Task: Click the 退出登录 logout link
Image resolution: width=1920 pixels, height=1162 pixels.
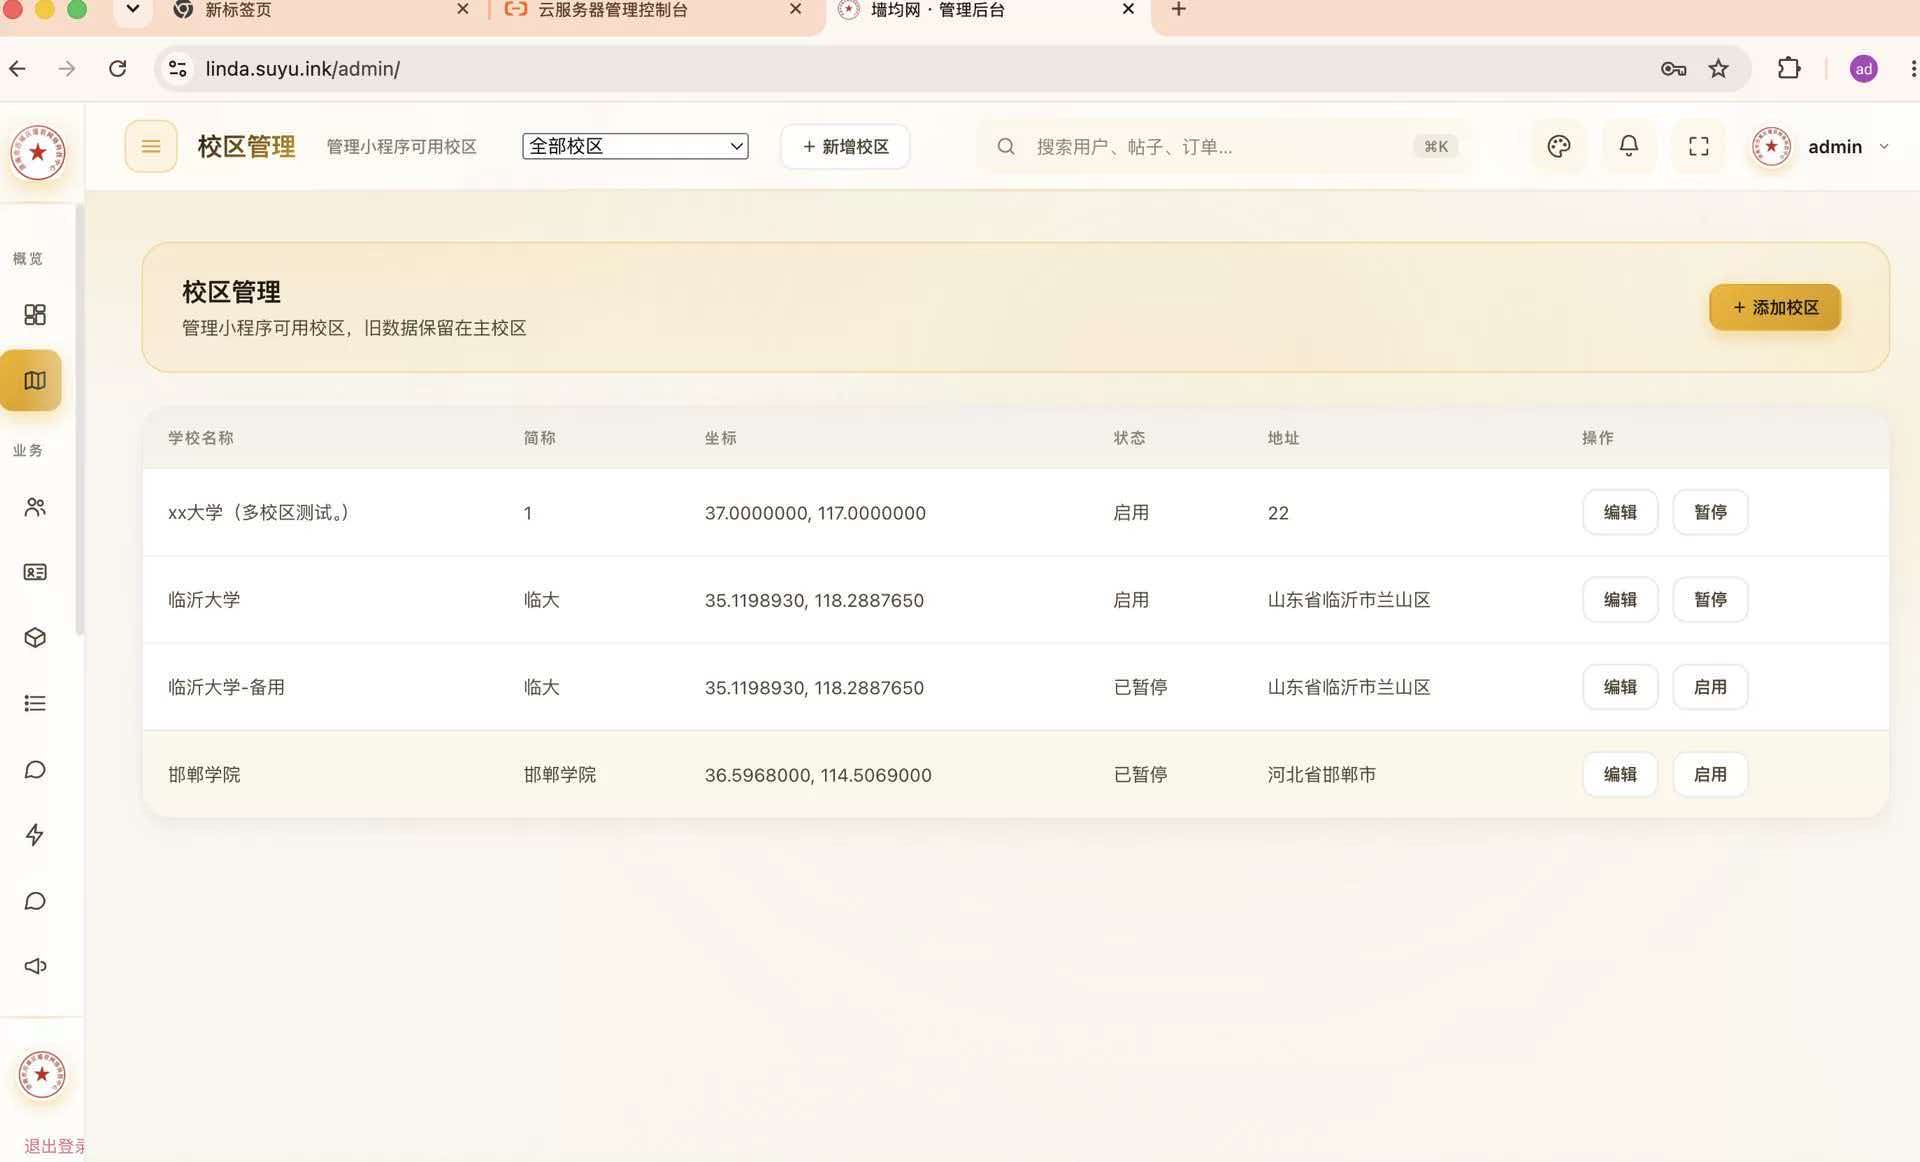Action: 54,1146
